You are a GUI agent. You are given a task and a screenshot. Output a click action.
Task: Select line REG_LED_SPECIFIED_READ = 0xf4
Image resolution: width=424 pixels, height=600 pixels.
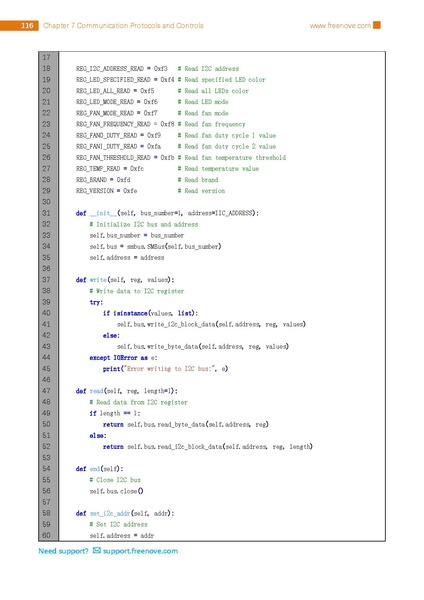pos(125,80)
